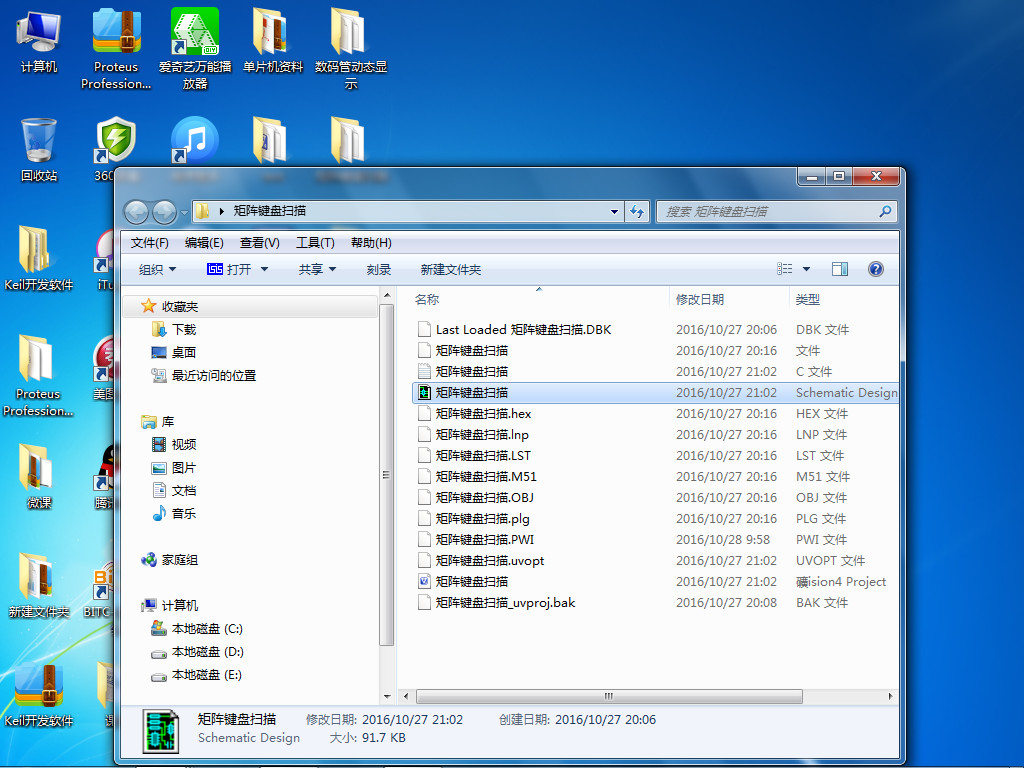Click the Explorer forward navigation button
This screenshot has height=768, width=1024.
point(164,212)
